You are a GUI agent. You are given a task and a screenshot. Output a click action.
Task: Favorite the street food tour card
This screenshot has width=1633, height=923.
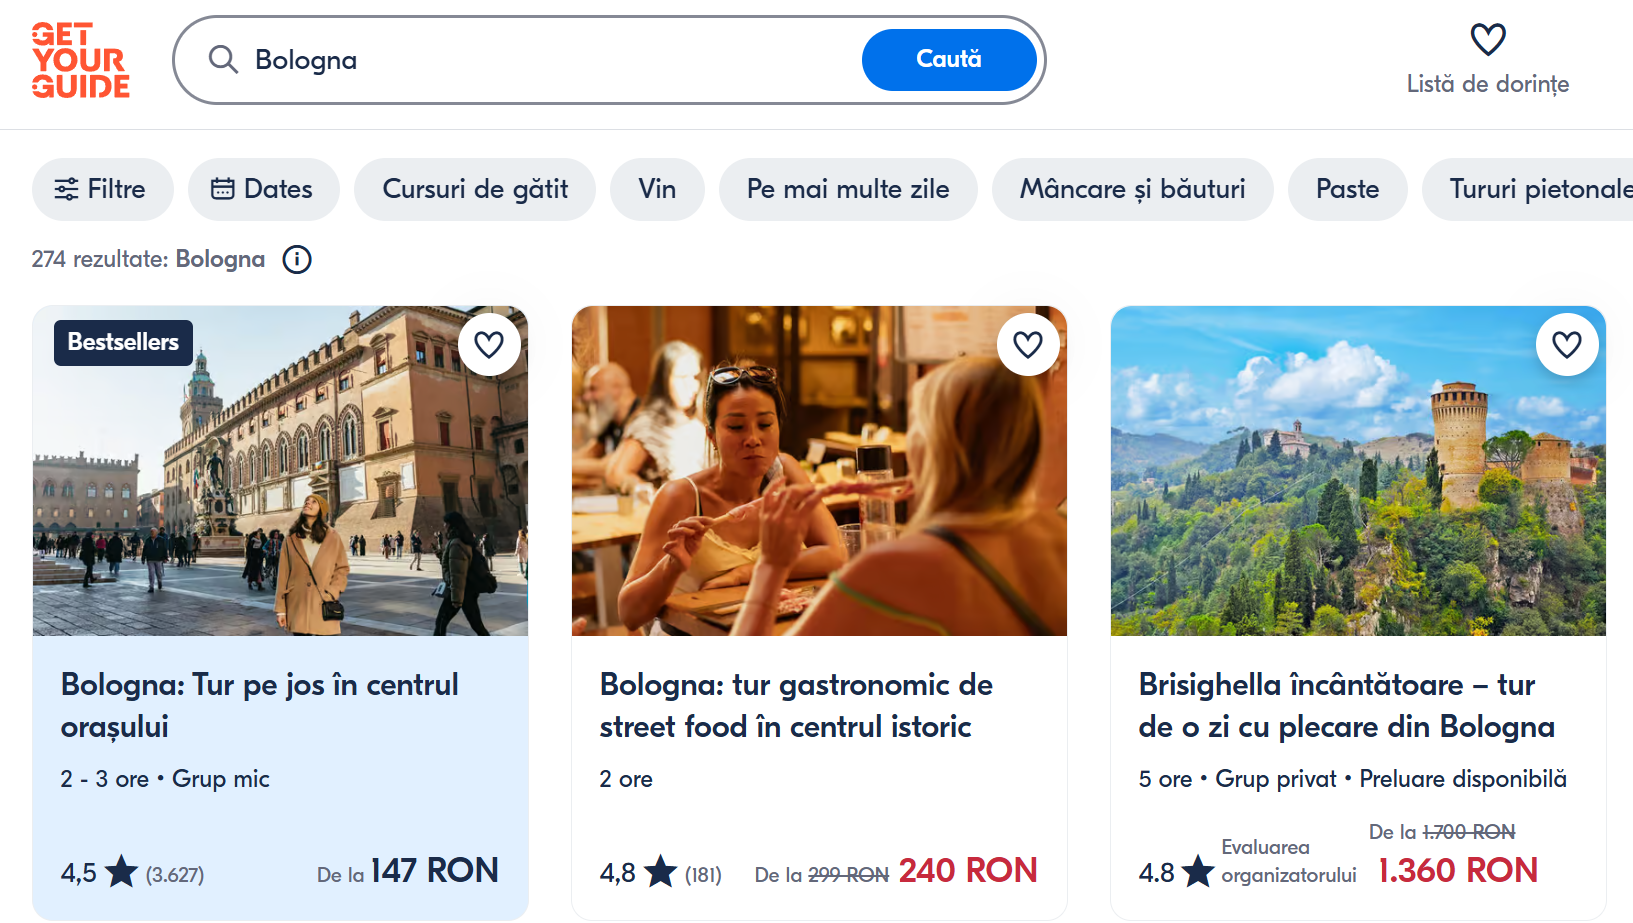pos(1028,345)
